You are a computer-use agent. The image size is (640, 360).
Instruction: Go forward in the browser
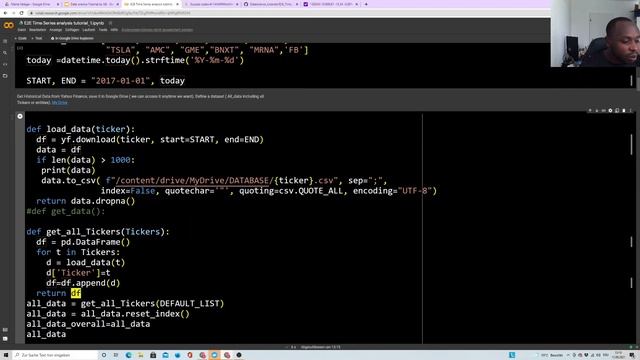13,13
